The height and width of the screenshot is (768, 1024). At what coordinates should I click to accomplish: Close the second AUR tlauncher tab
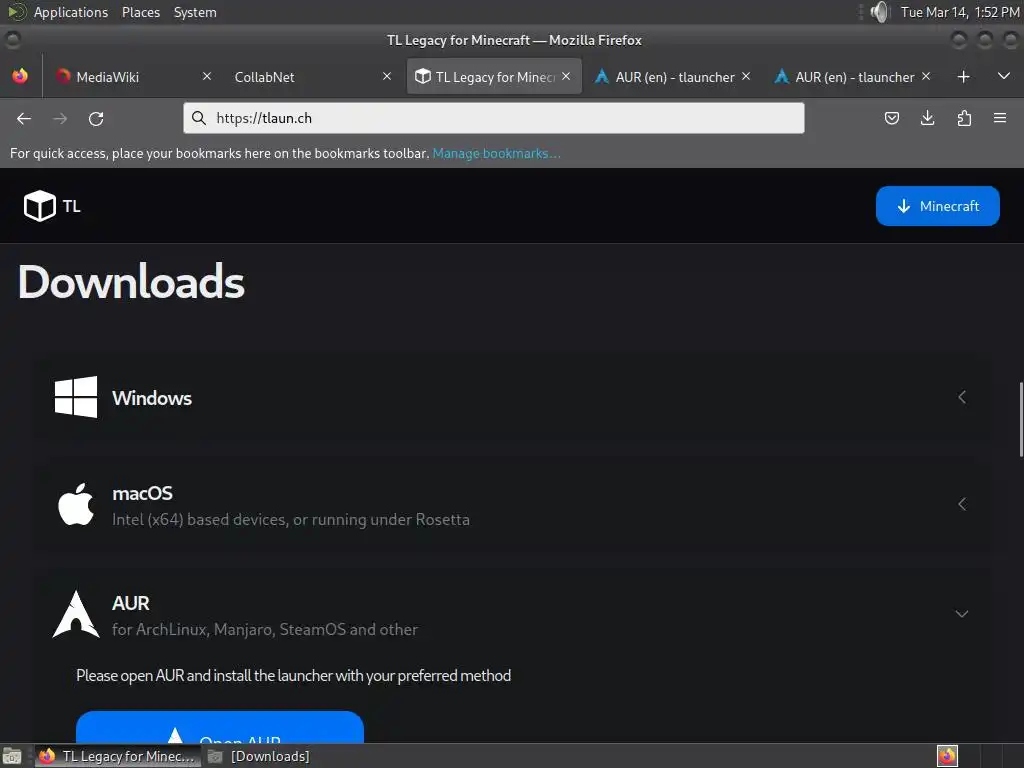[x=925, y=76]
